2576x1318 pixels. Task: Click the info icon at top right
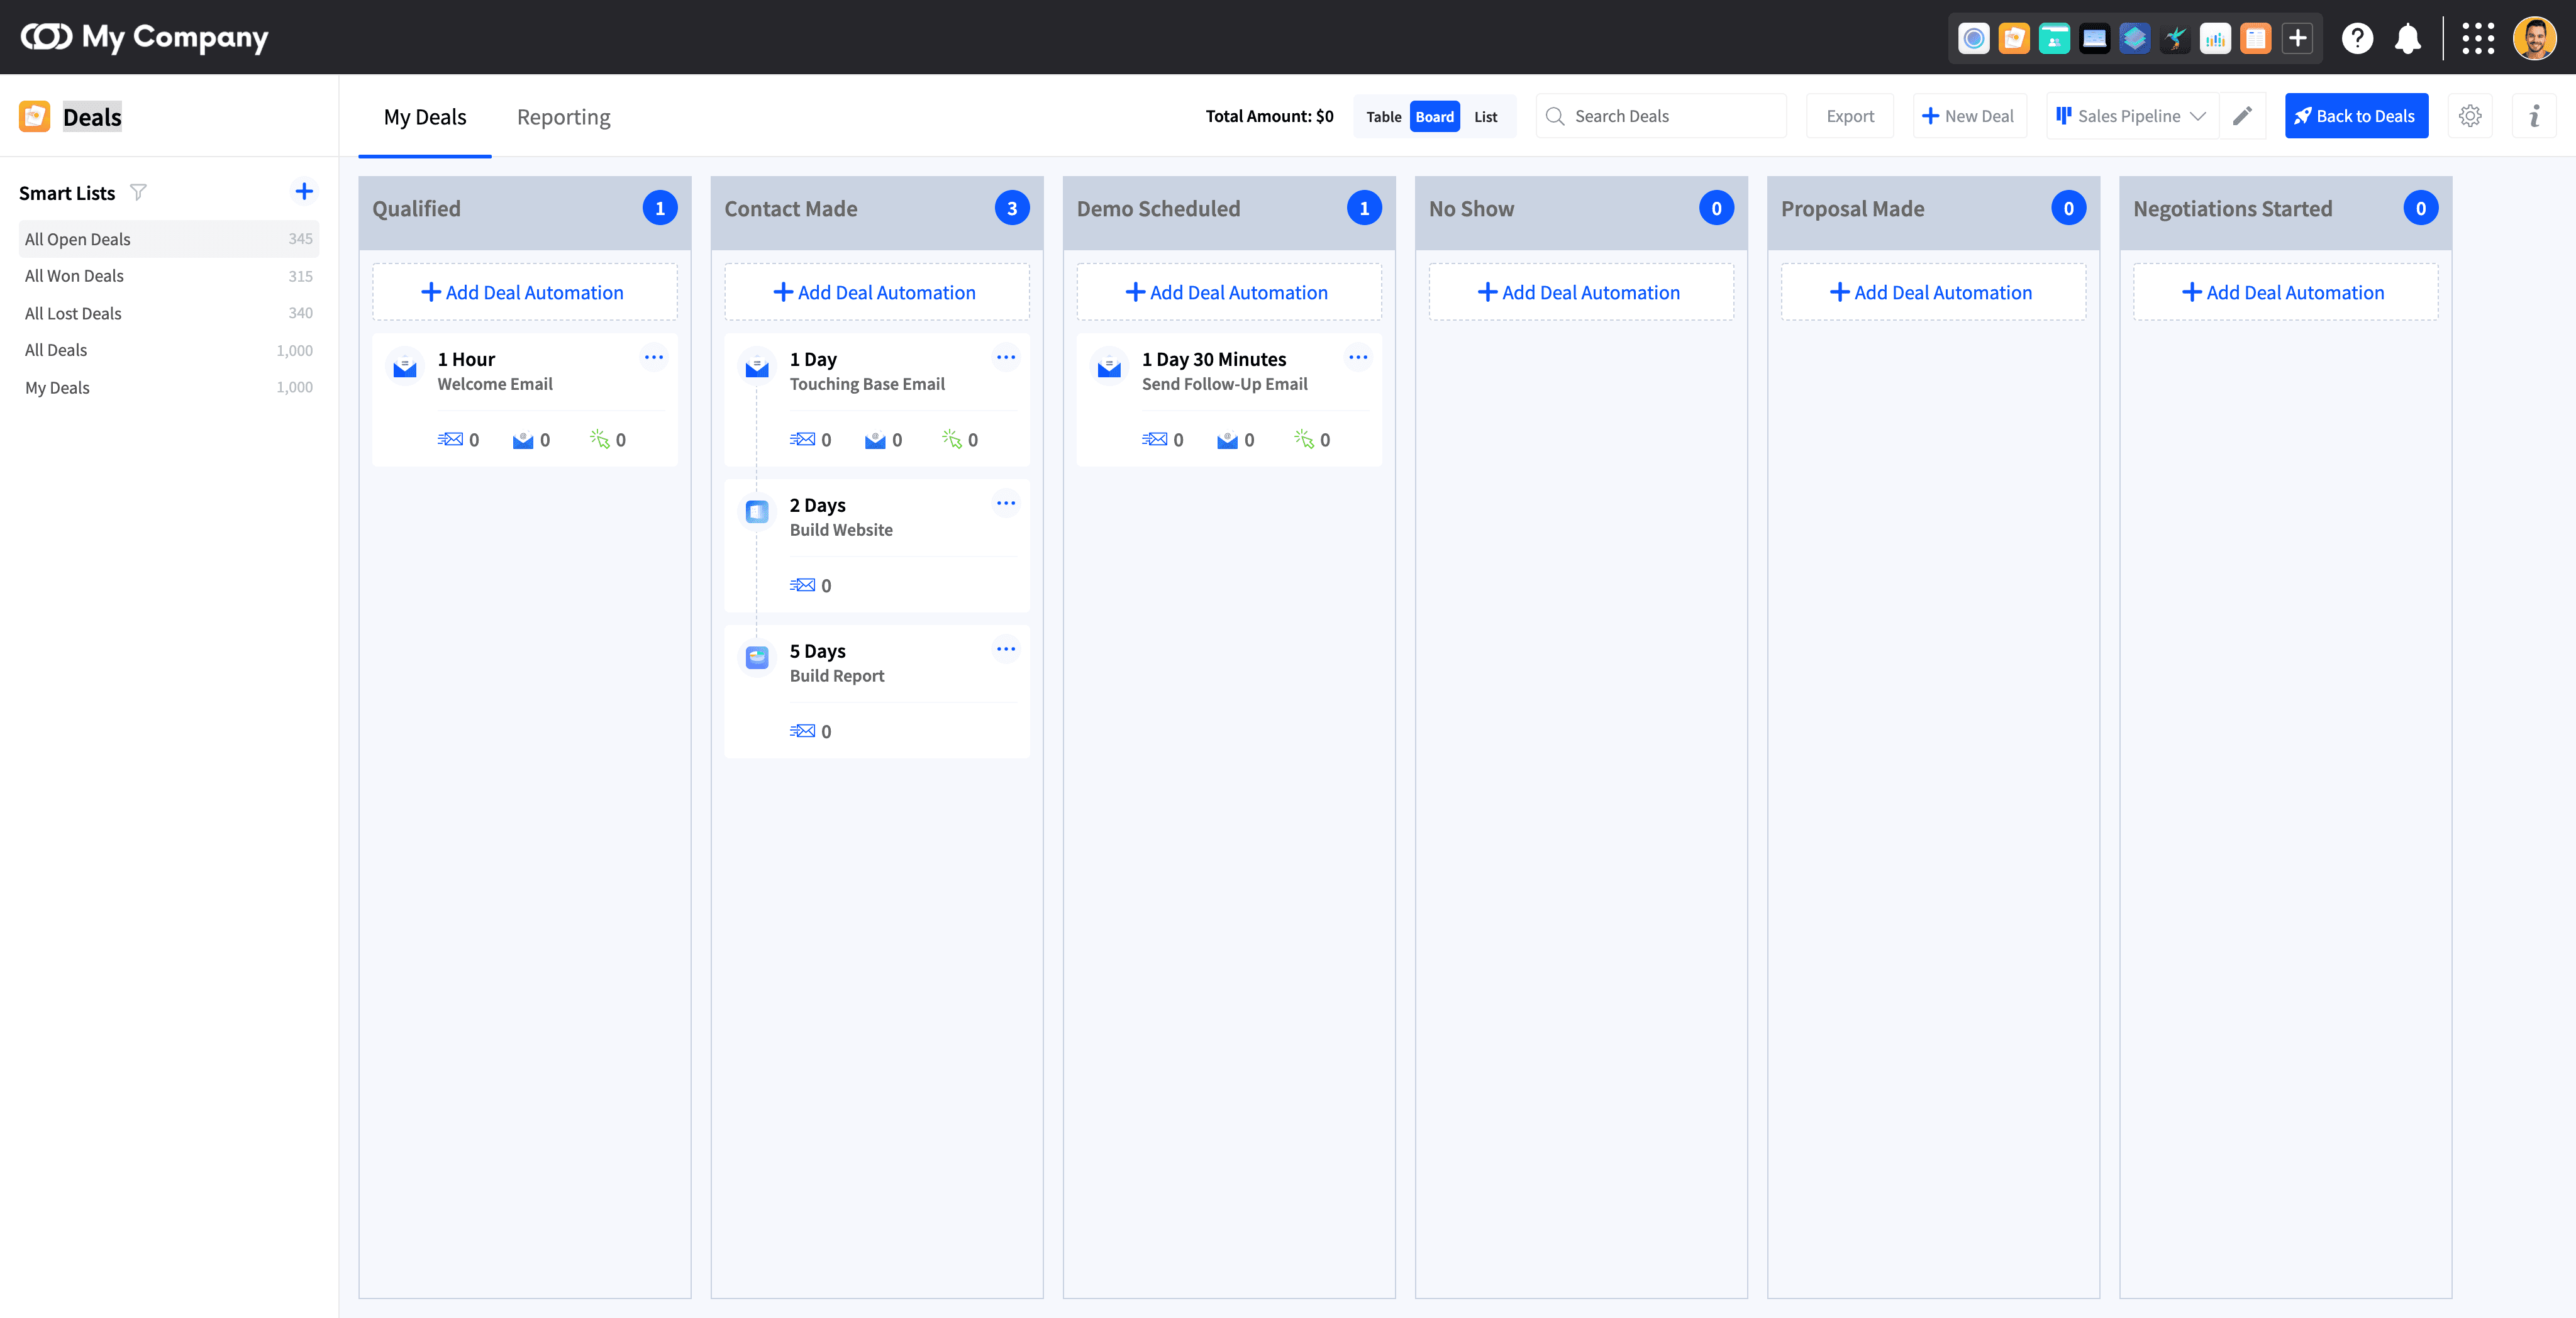pos(2534,116)
